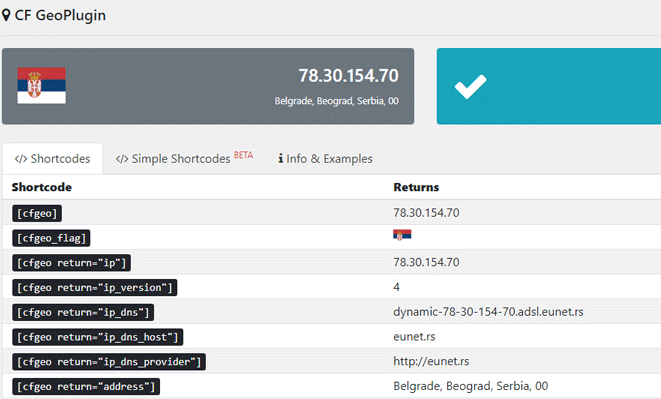
Task: Click dynamic-78-30-154-70.adsl.eunet.rs value
Action: [488, 312]
